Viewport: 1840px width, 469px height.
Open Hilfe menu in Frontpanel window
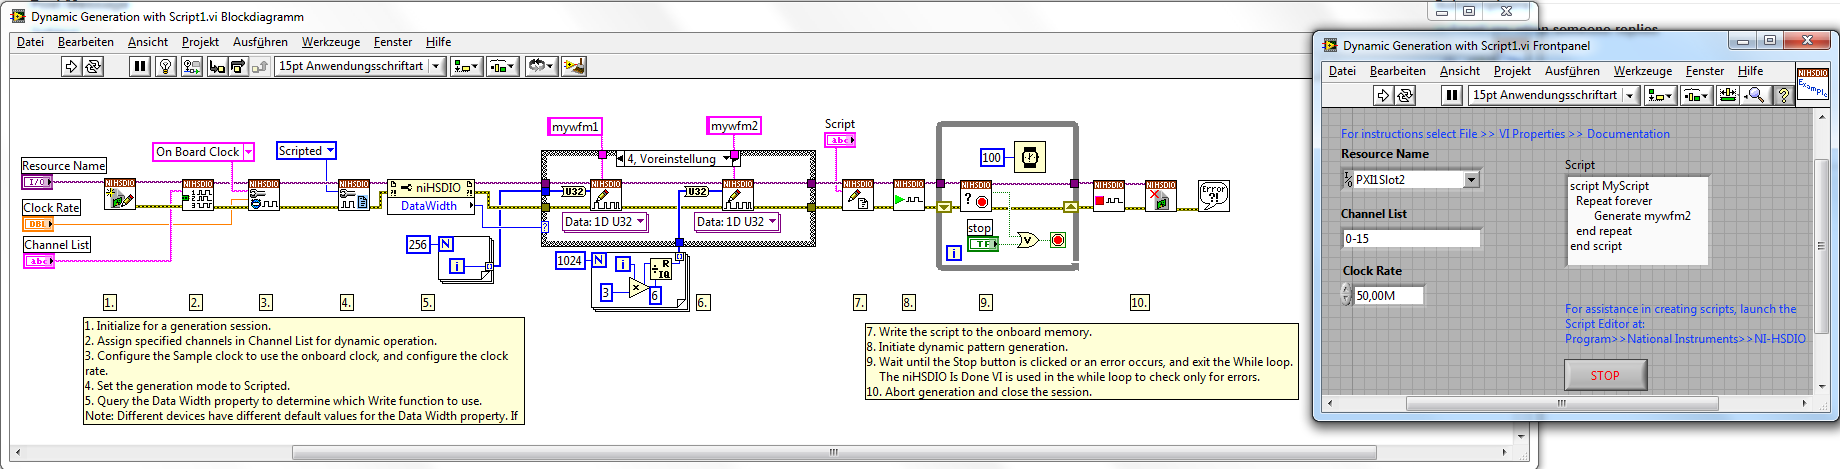1750,71
